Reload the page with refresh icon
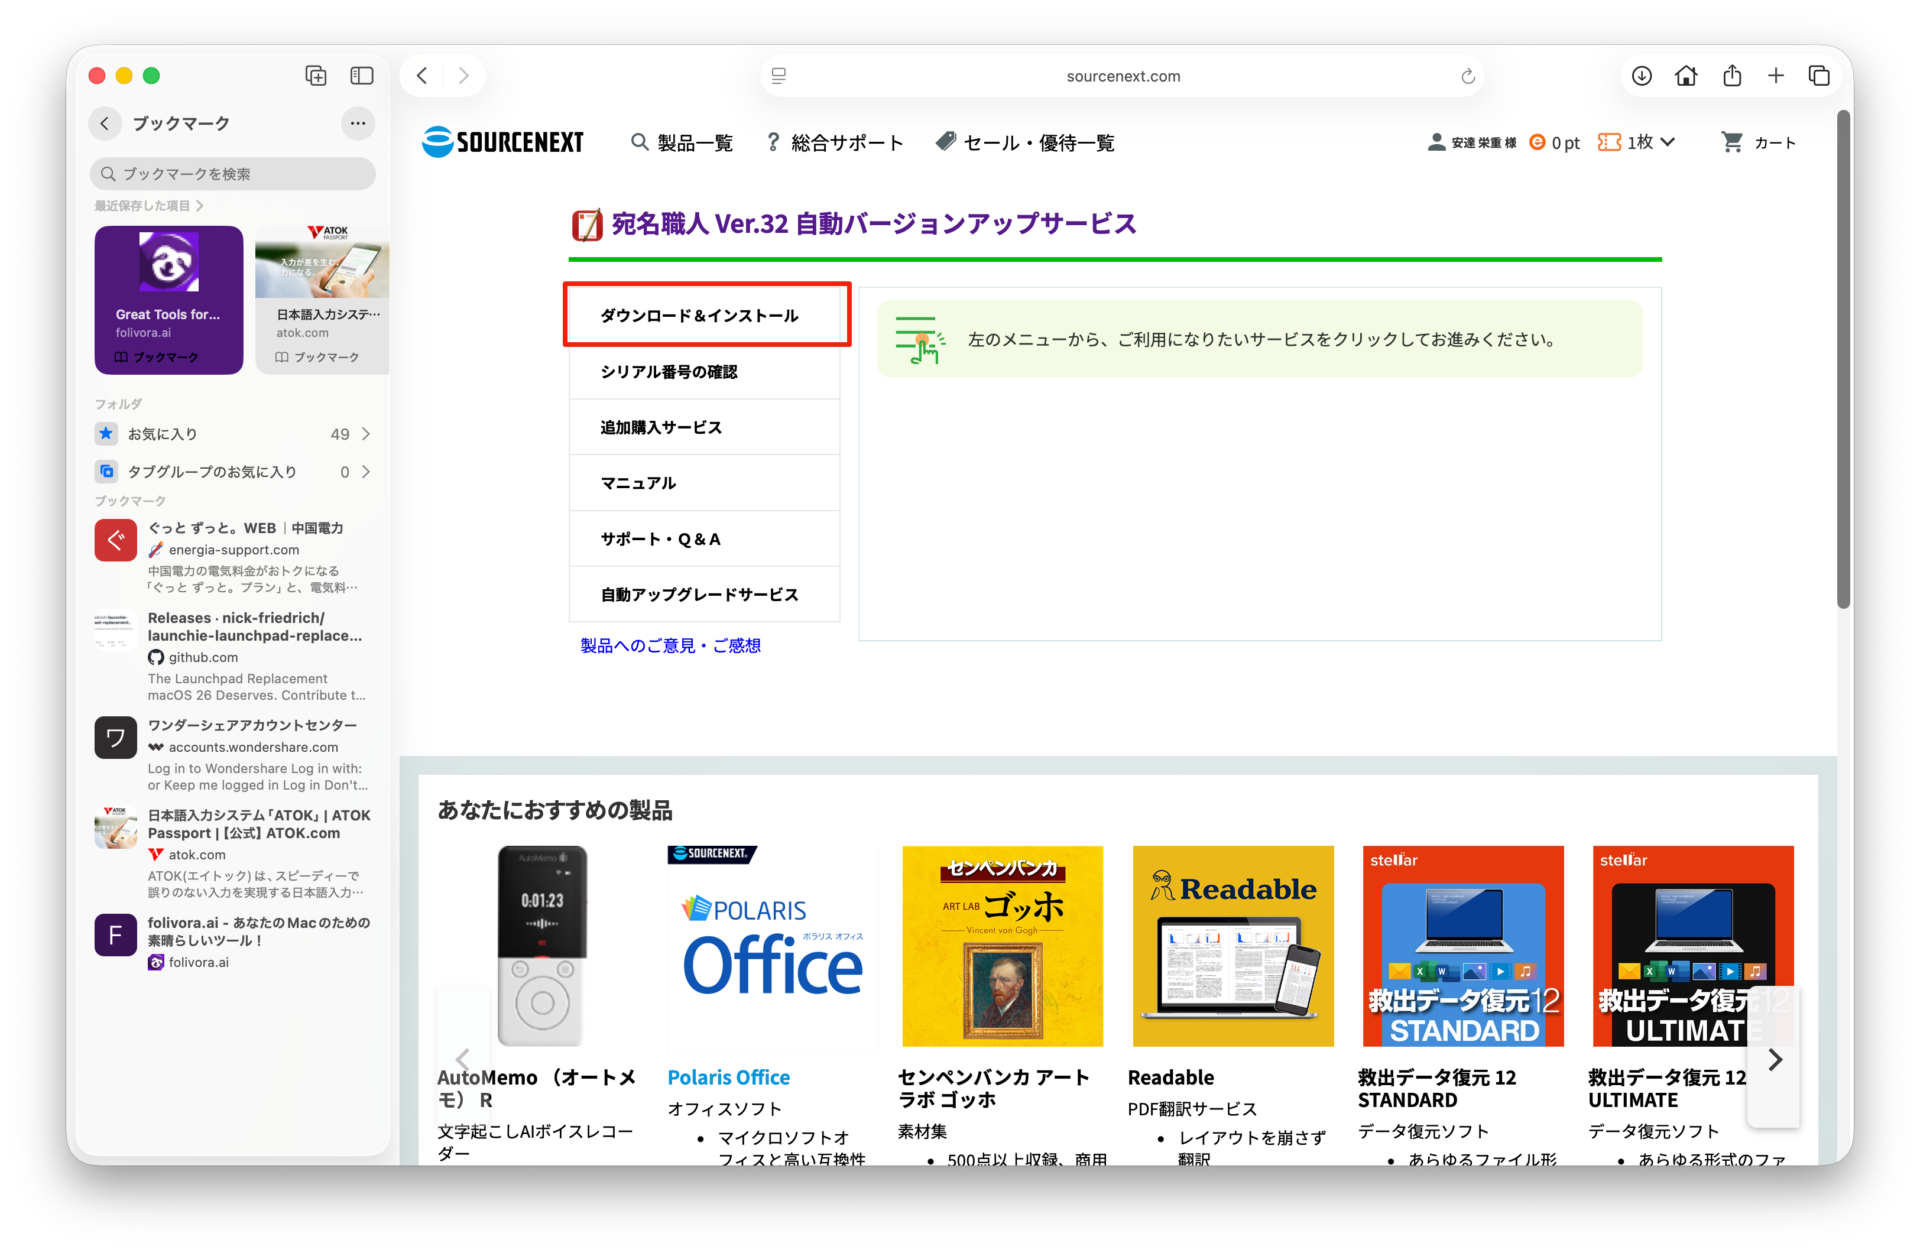1920x1253 pixels. [1467, 77]
